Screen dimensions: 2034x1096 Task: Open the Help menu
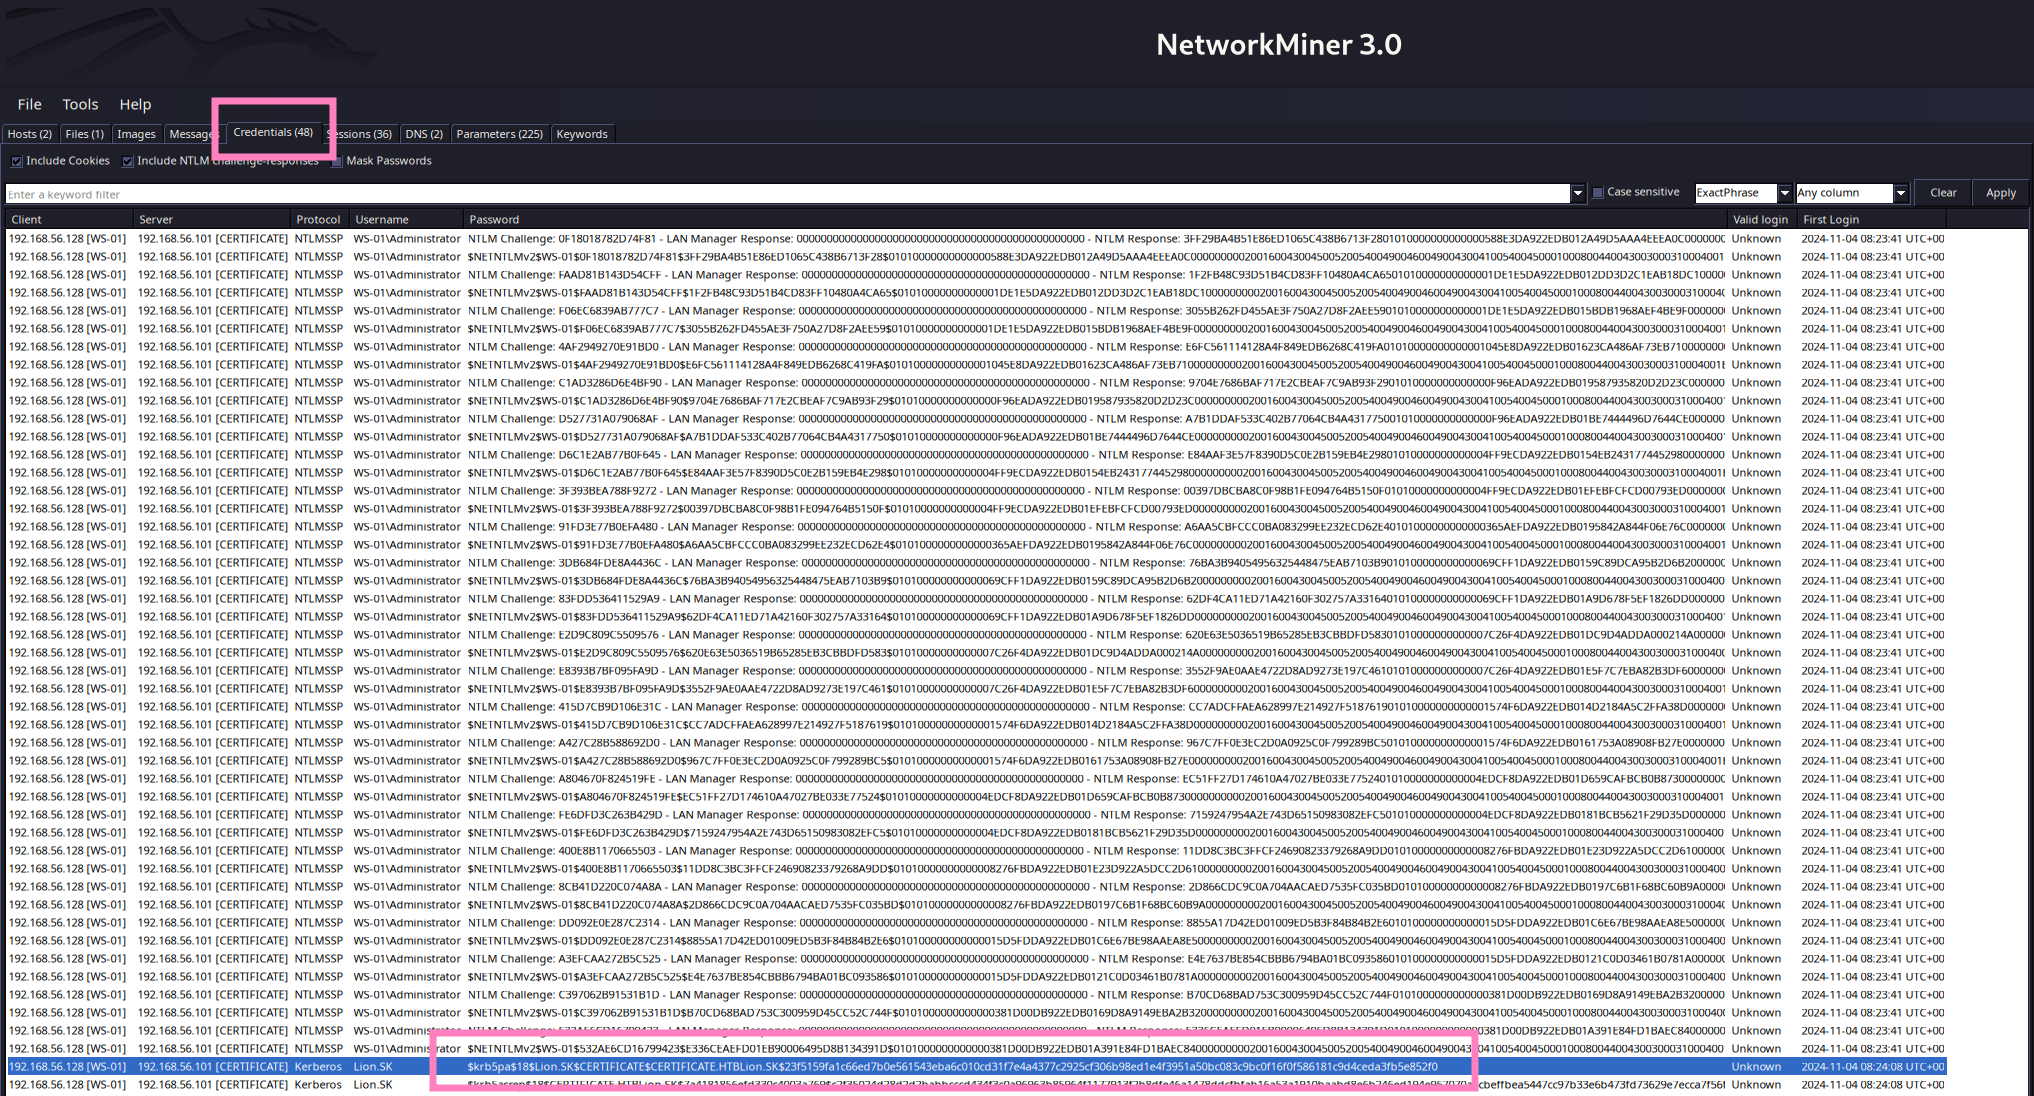135,104
